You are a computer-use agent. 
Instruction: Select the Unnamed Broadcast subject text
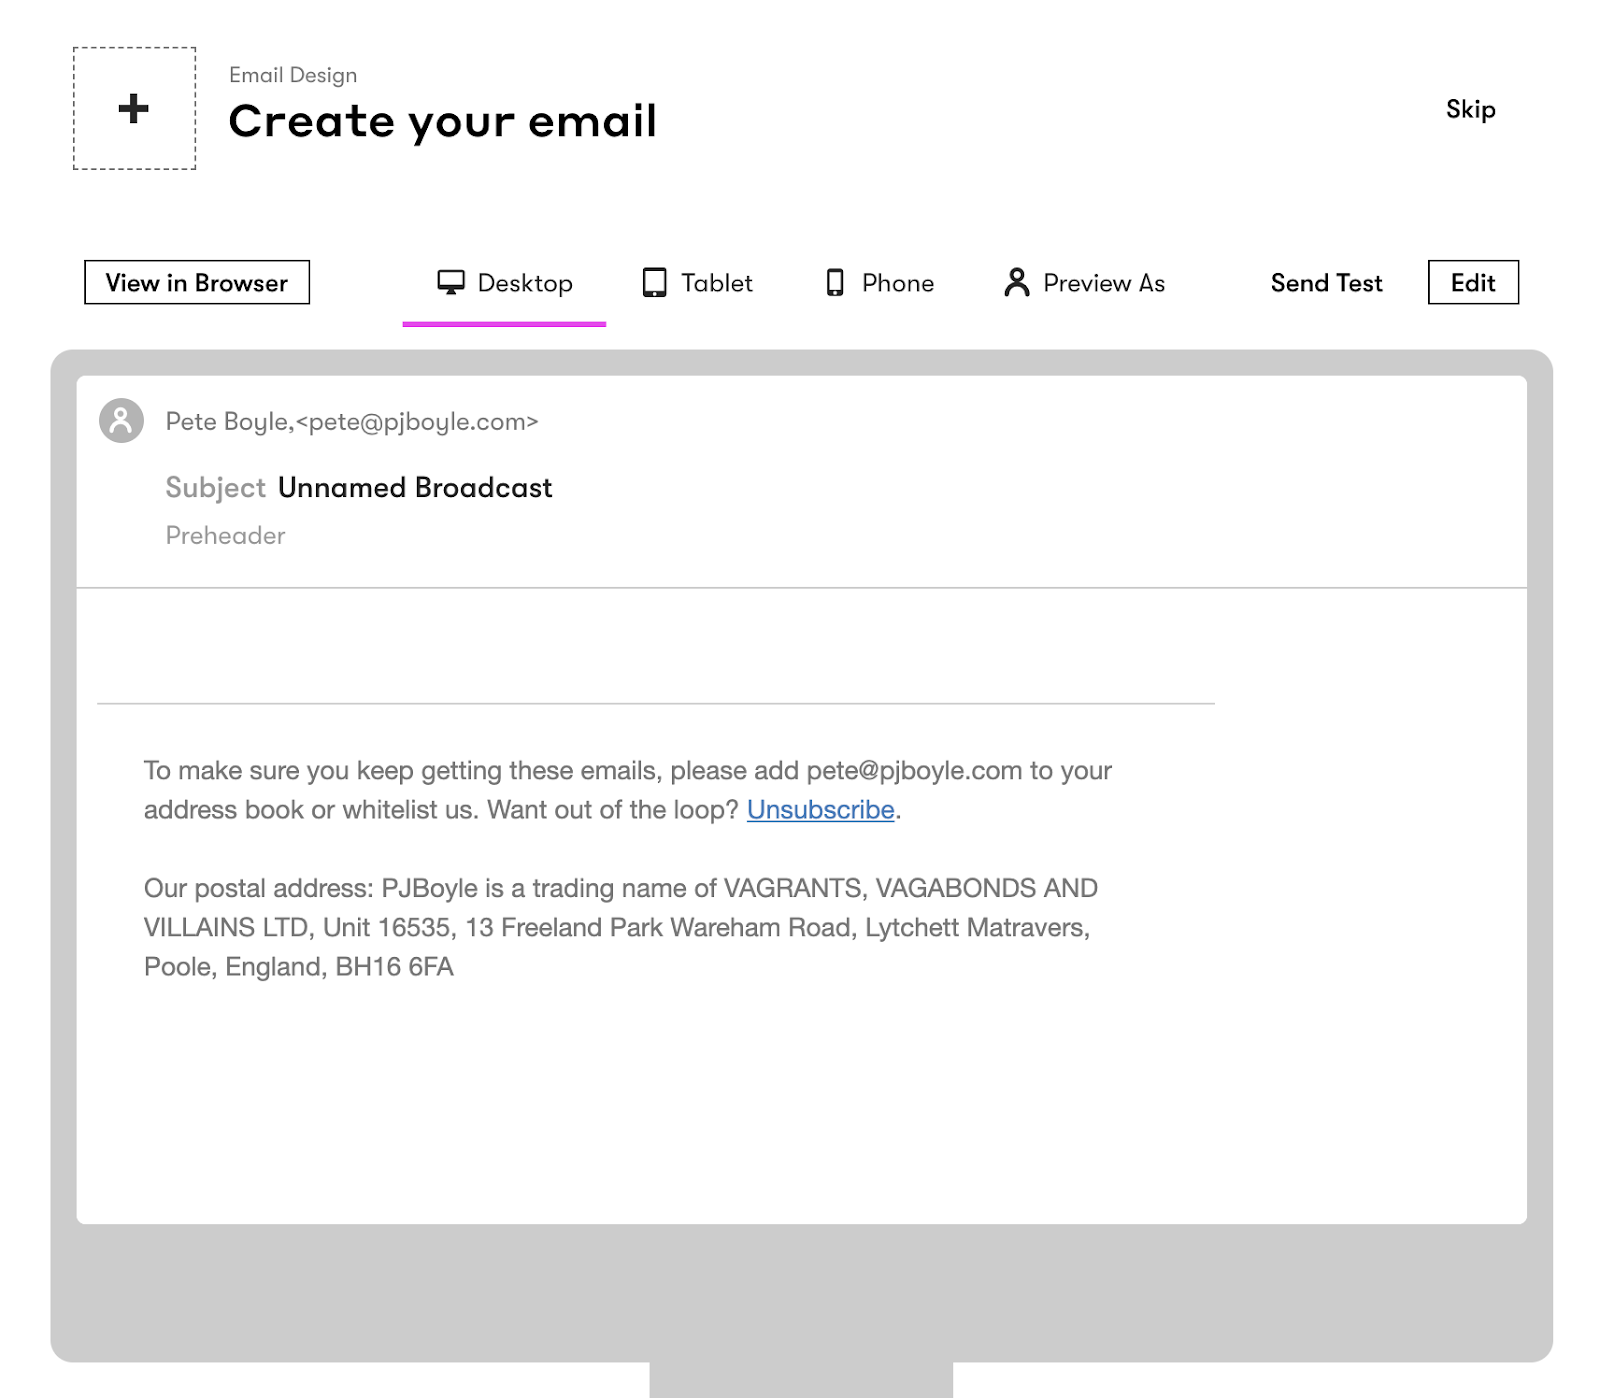[x=415, y=488]
